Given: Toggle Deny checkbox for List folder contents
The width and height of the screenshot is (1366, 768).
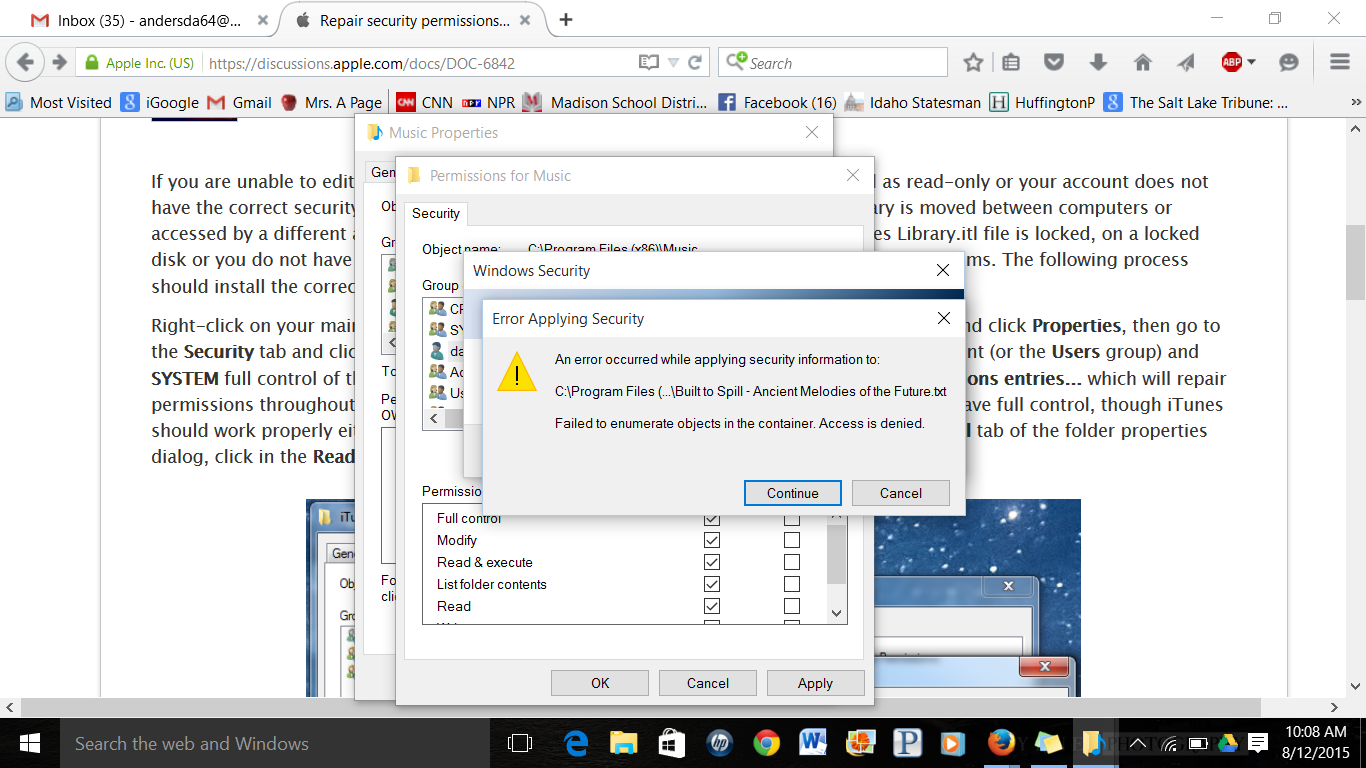Looking at the screenshot, I should click(792, 584).
